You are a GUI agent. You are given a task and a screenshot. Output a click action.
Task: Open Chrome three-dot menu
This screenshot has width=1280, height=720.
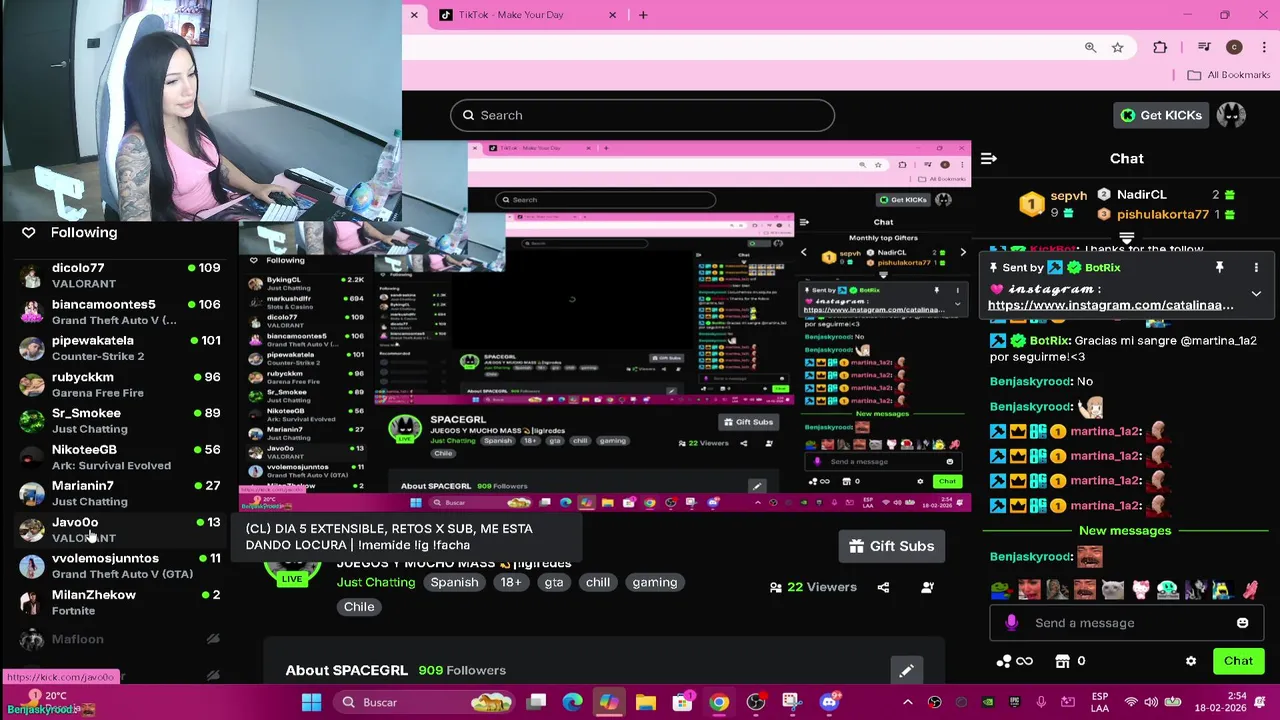pos(1264,47)
